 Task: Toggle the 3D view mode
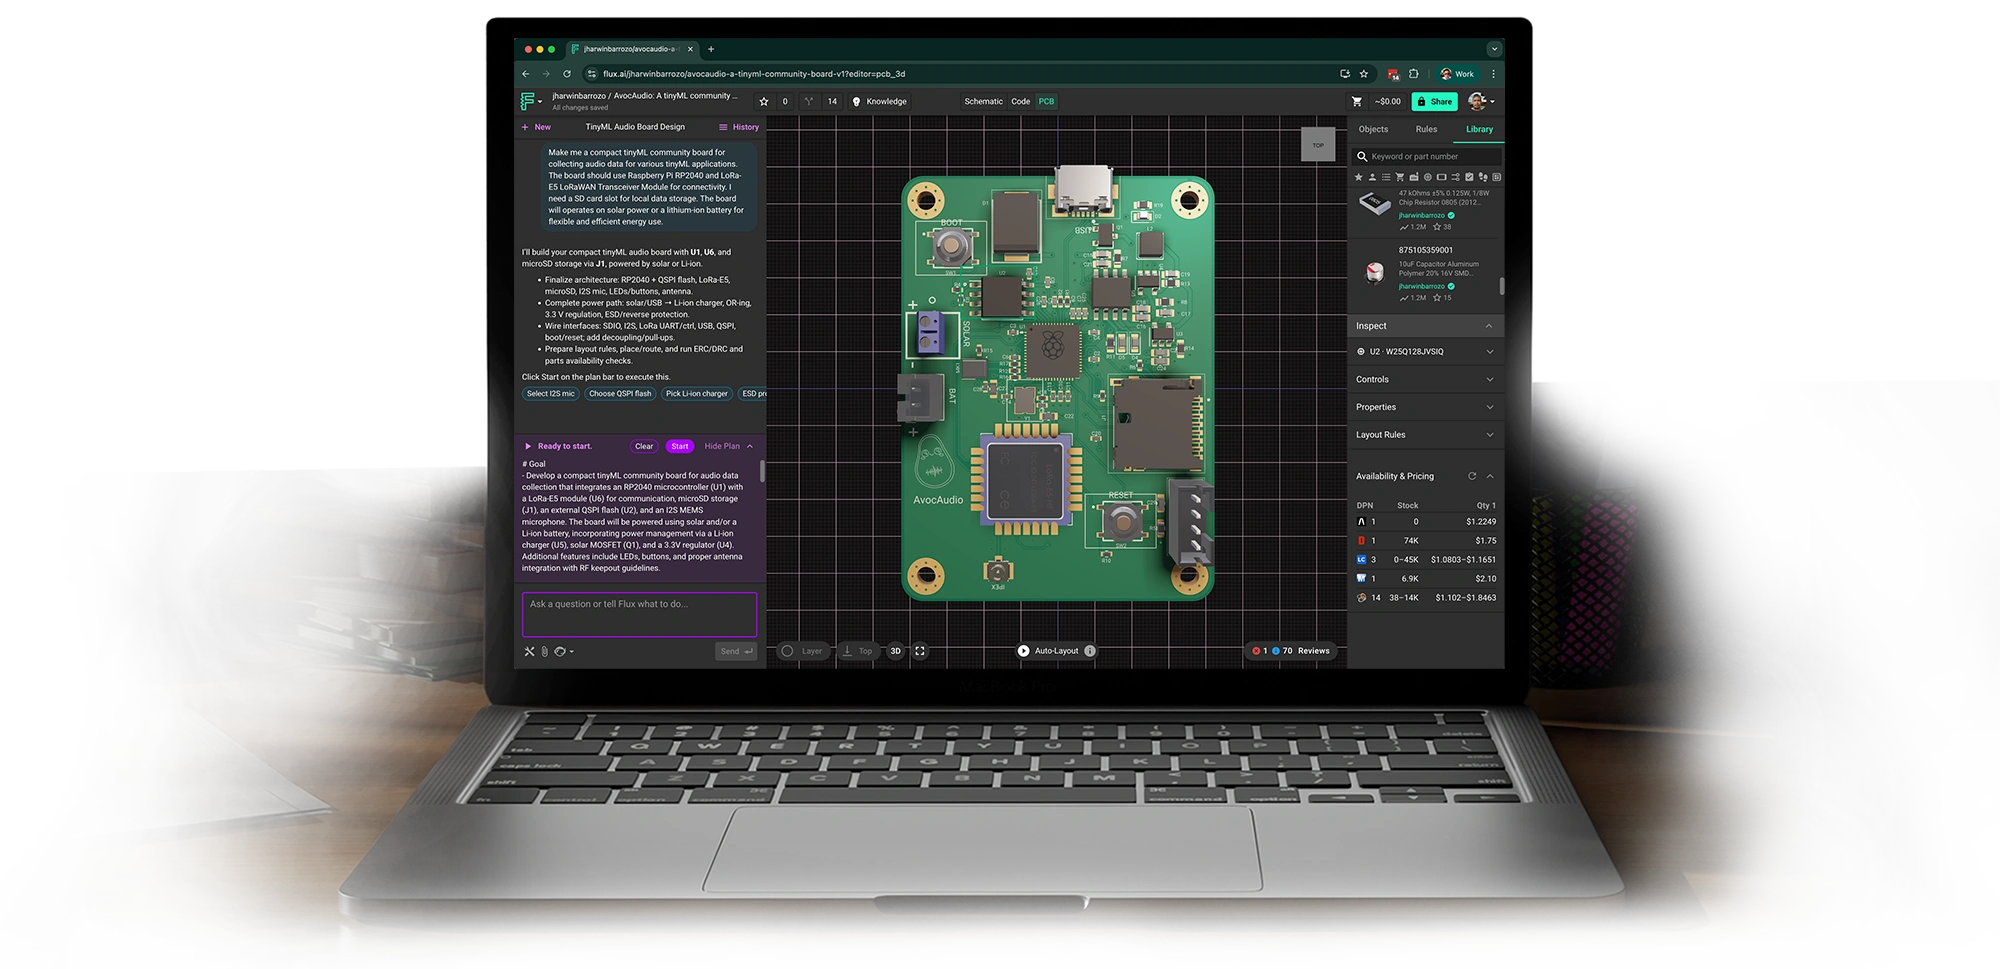point(896,651)
